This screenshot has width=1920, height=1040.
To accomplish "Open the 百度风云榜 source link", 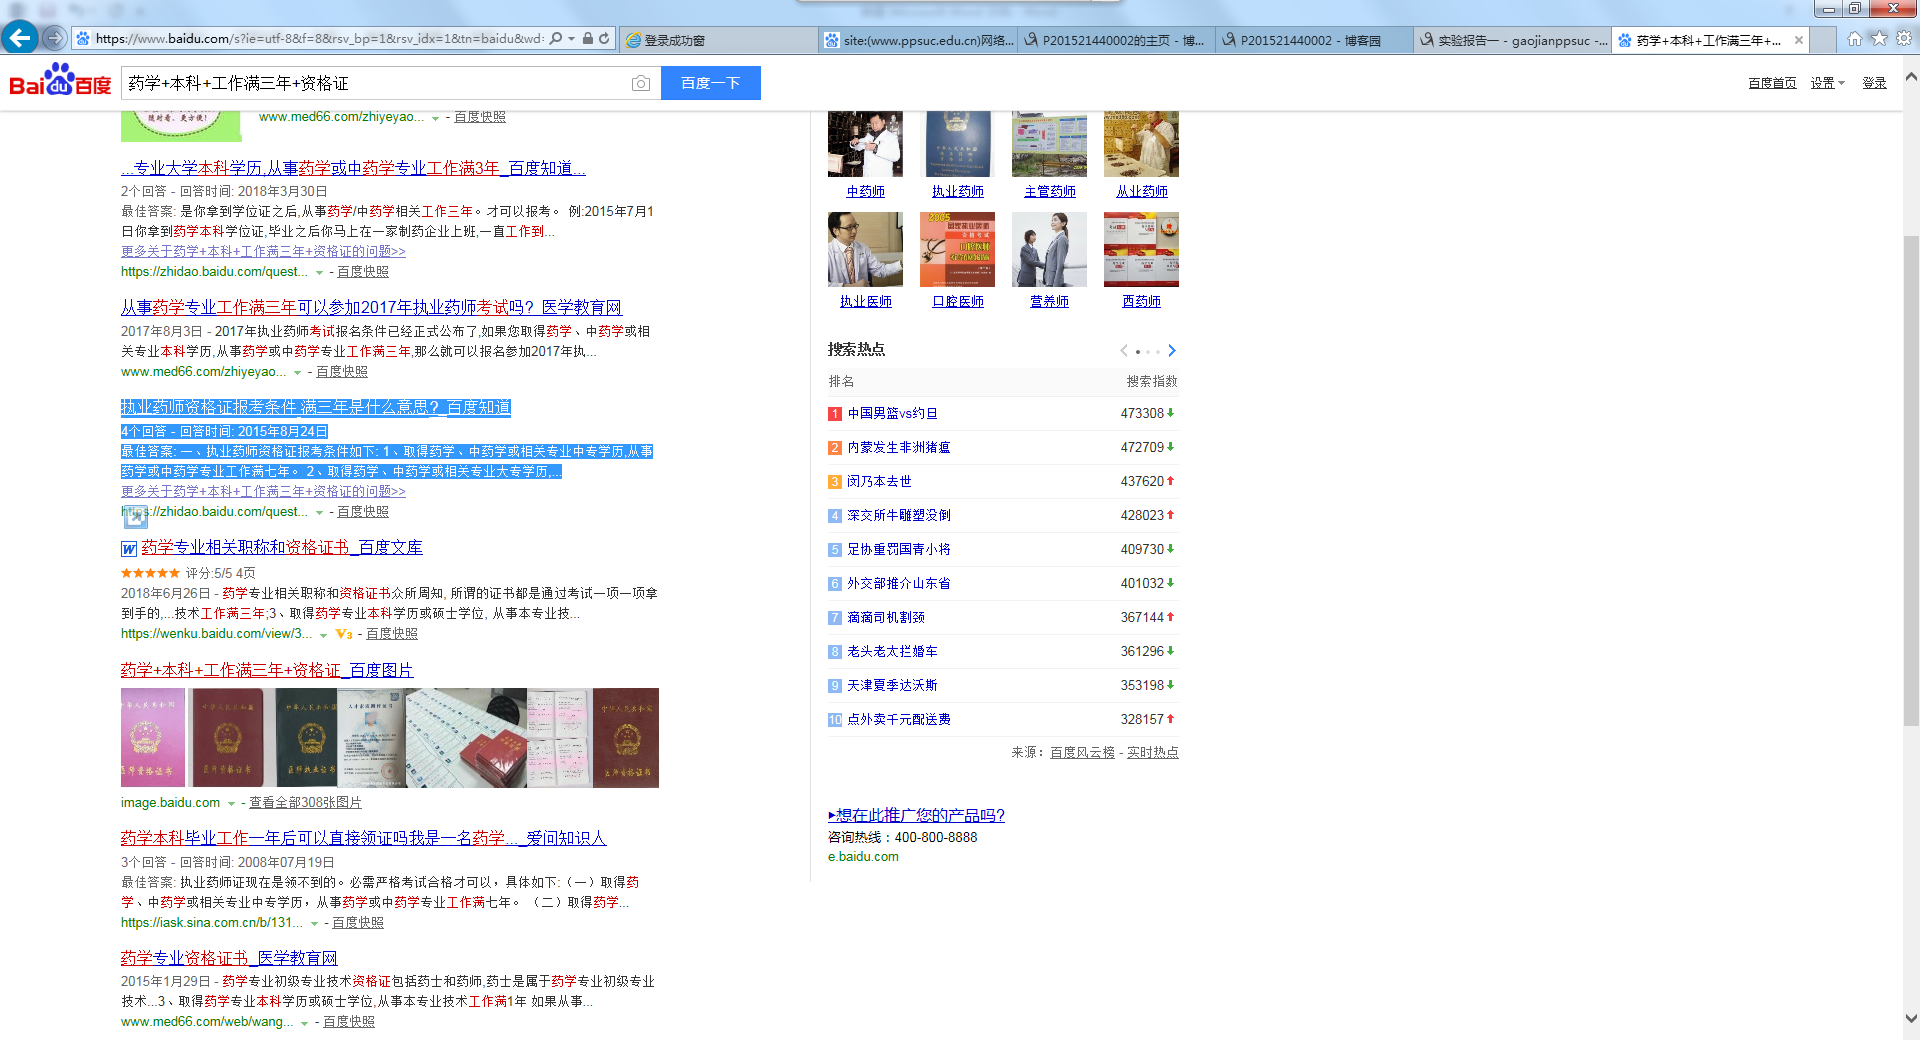I will coord(1082,753).
